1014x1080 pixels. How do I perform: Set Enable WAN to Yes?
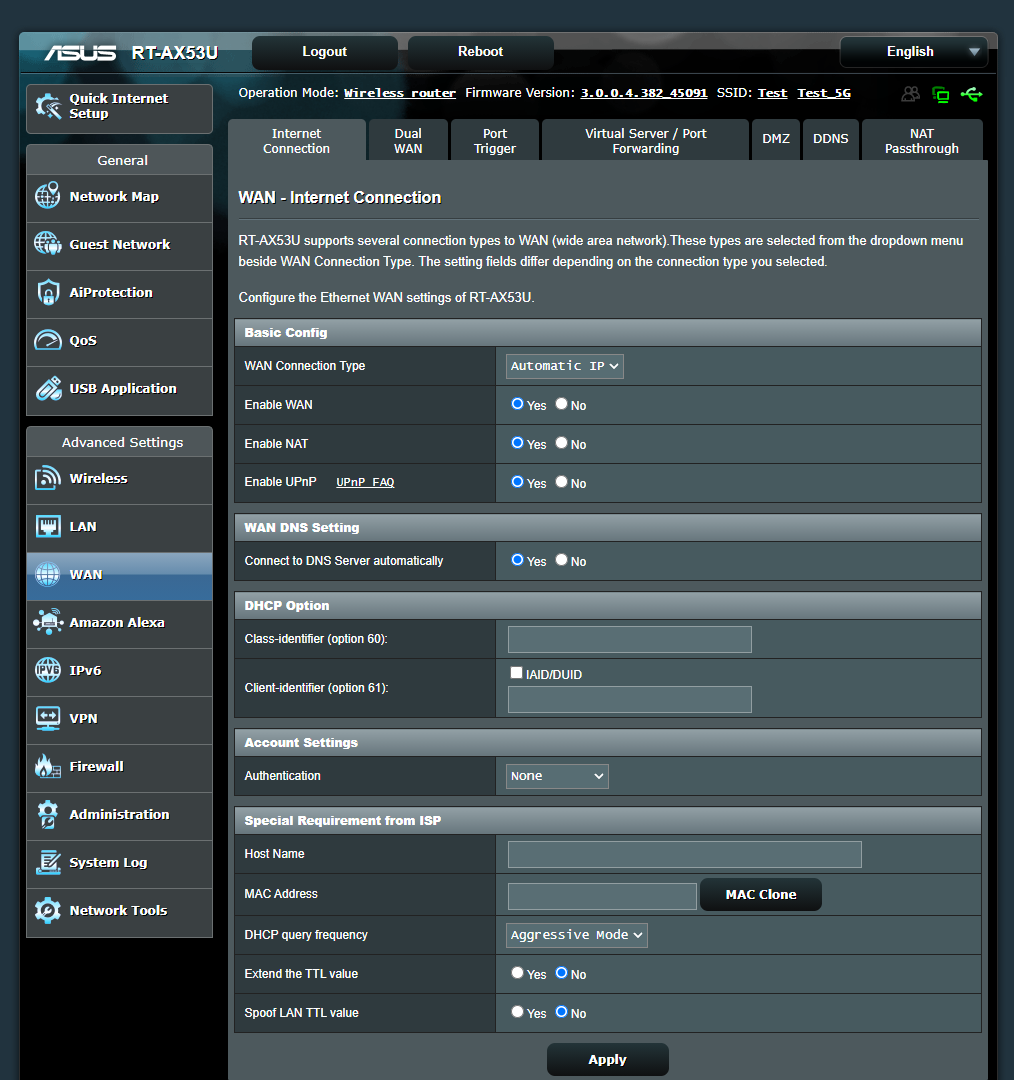tap(517, 404)
